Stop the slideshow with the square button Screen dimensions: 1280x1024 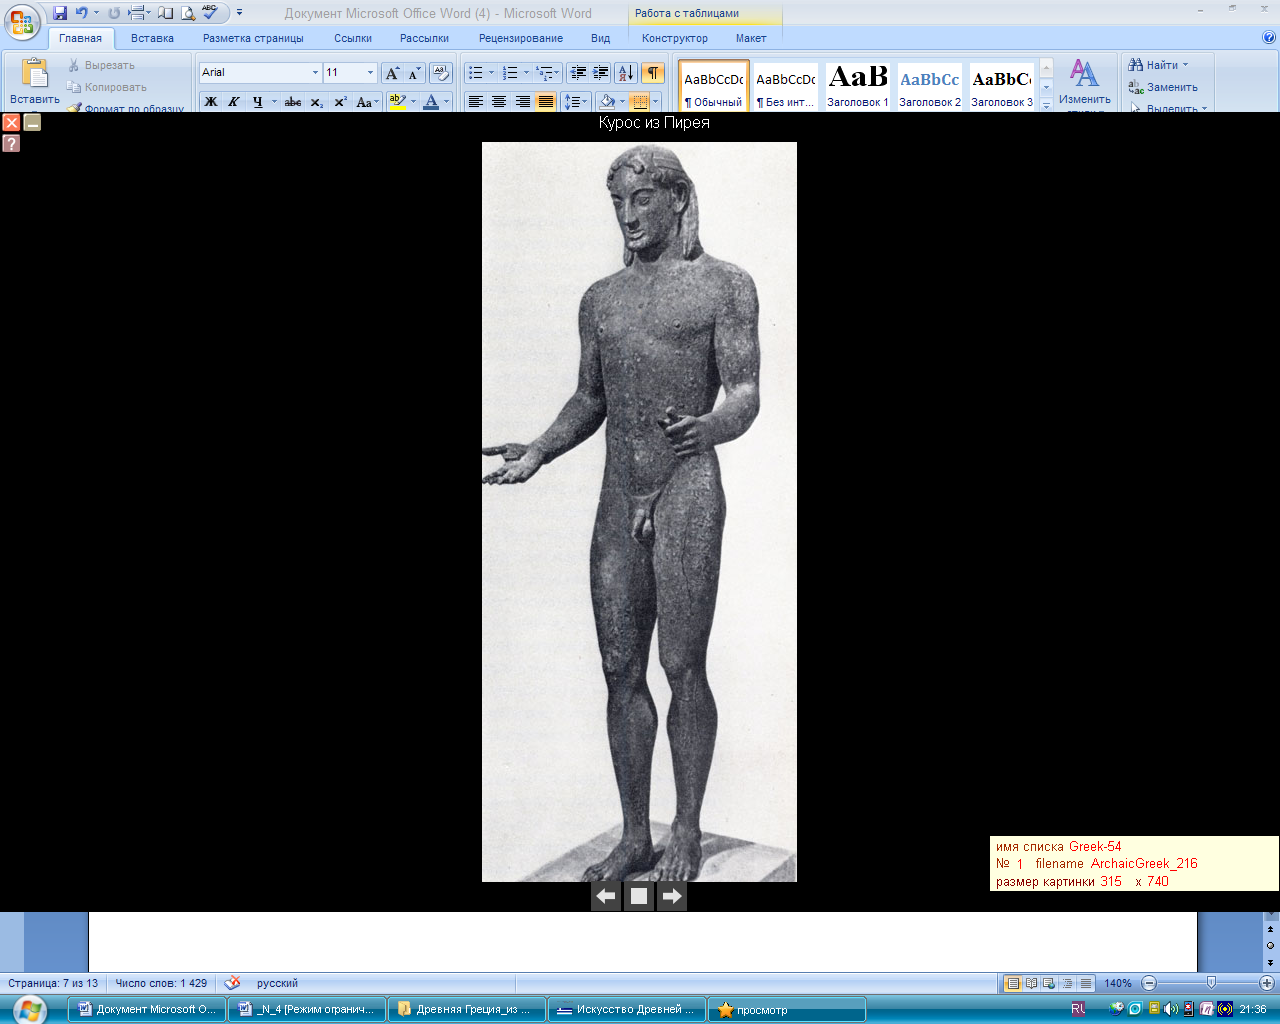point(639,896)
